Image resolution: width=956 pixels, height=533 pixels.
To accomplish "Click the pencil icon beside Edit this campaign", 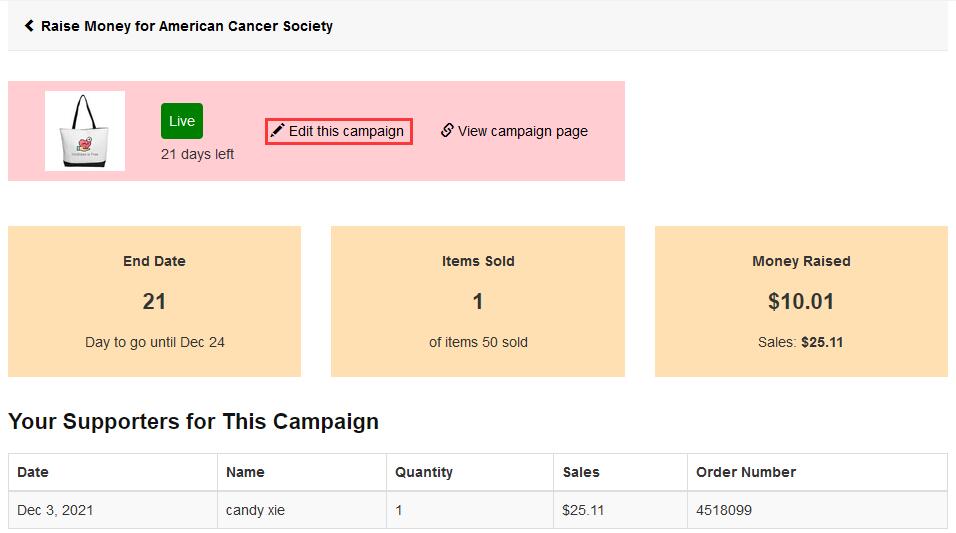I will point(277,130).
